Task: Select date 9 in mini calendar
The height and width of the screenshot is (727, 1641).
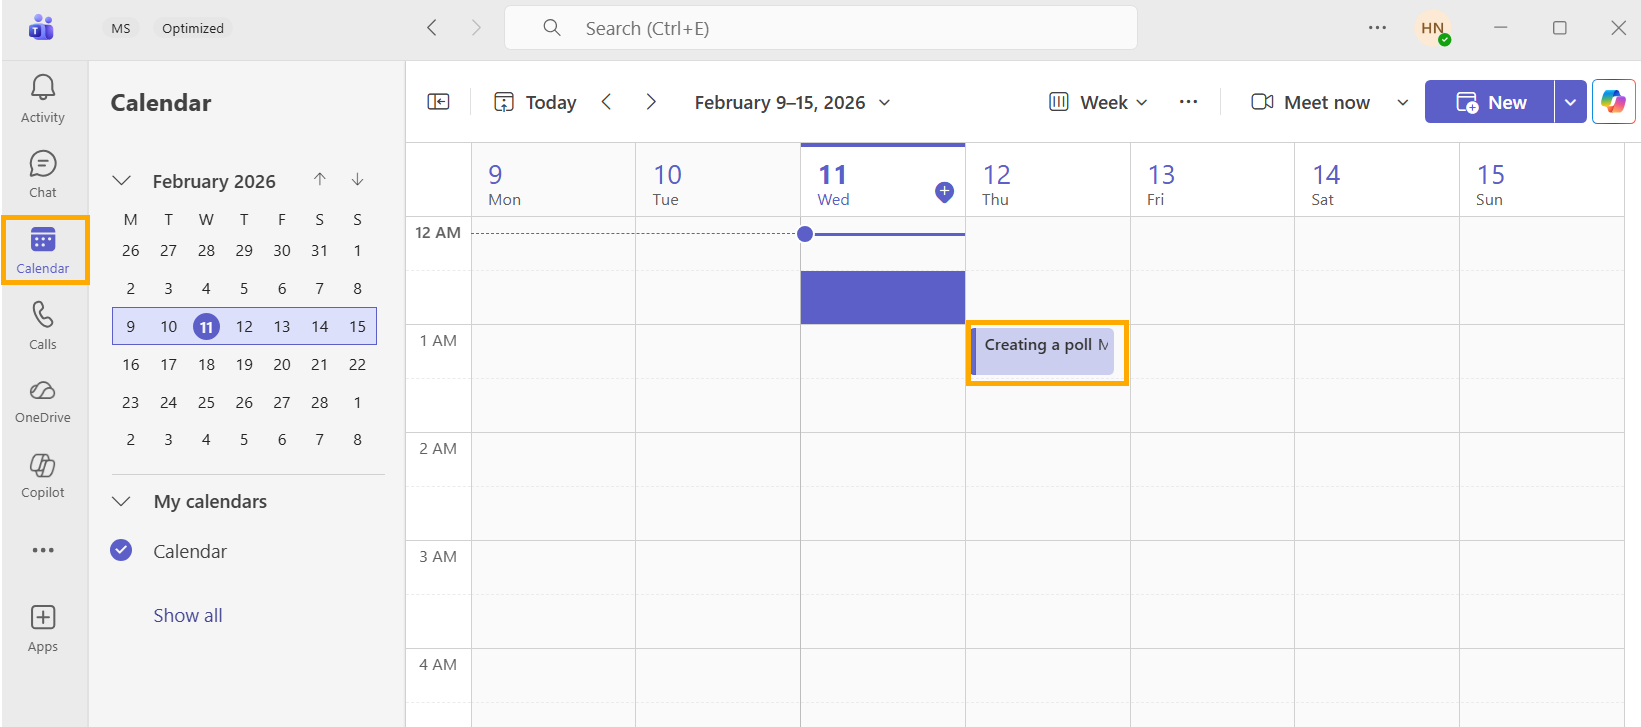Action: click(131, 326)
